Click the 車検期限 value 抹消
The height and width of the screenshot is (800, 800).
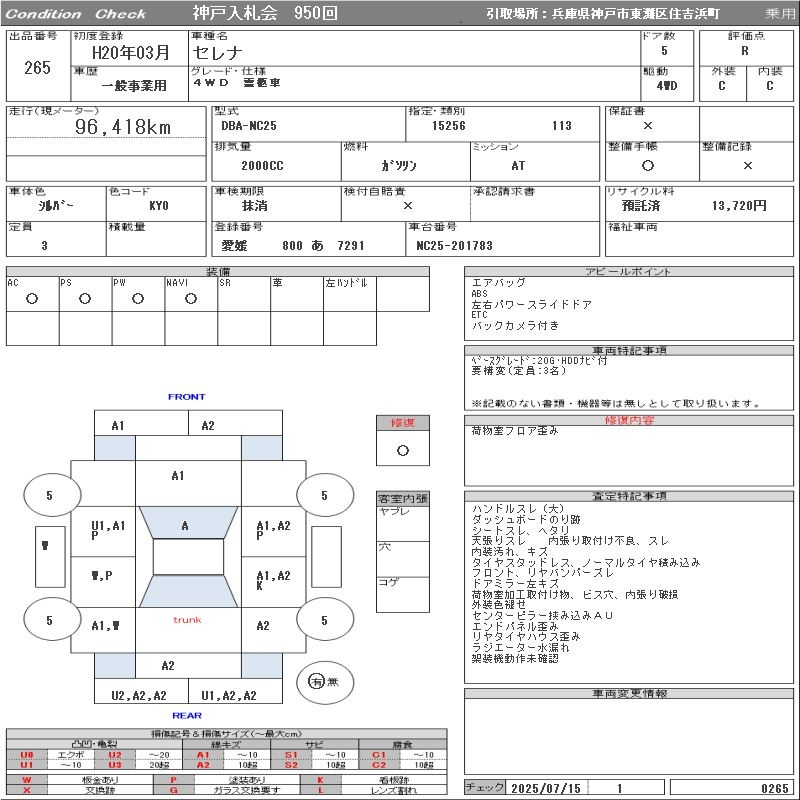255,206
